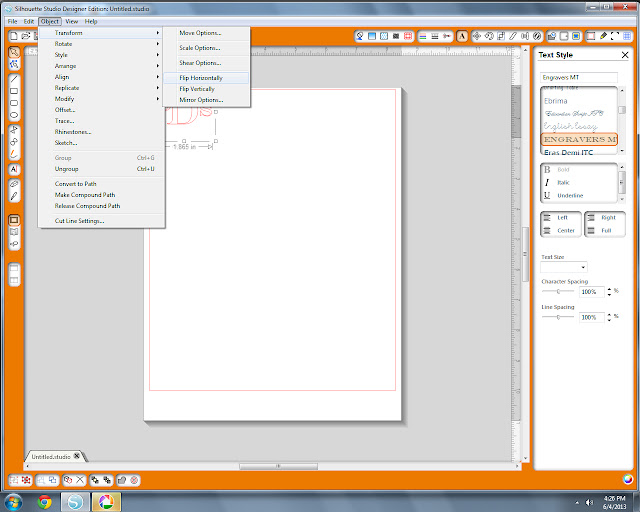Toggle the Design page view icon
The width and height of the screenshot is (640, 512).
point(14,220)
